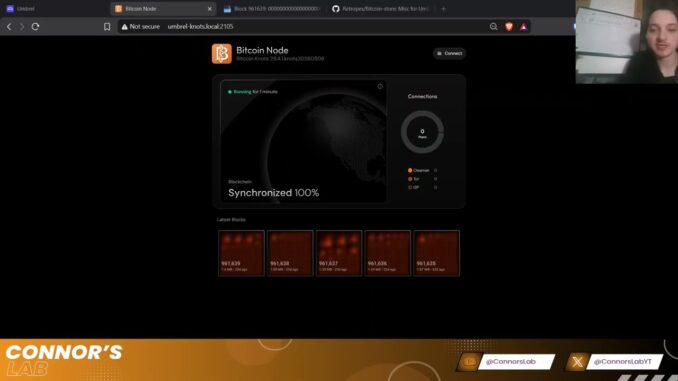Image resolution: width=678 pixels, height=381 pixels.
Task: Click the YouTube icon in the bottom banner
Action: coord(469,362)
